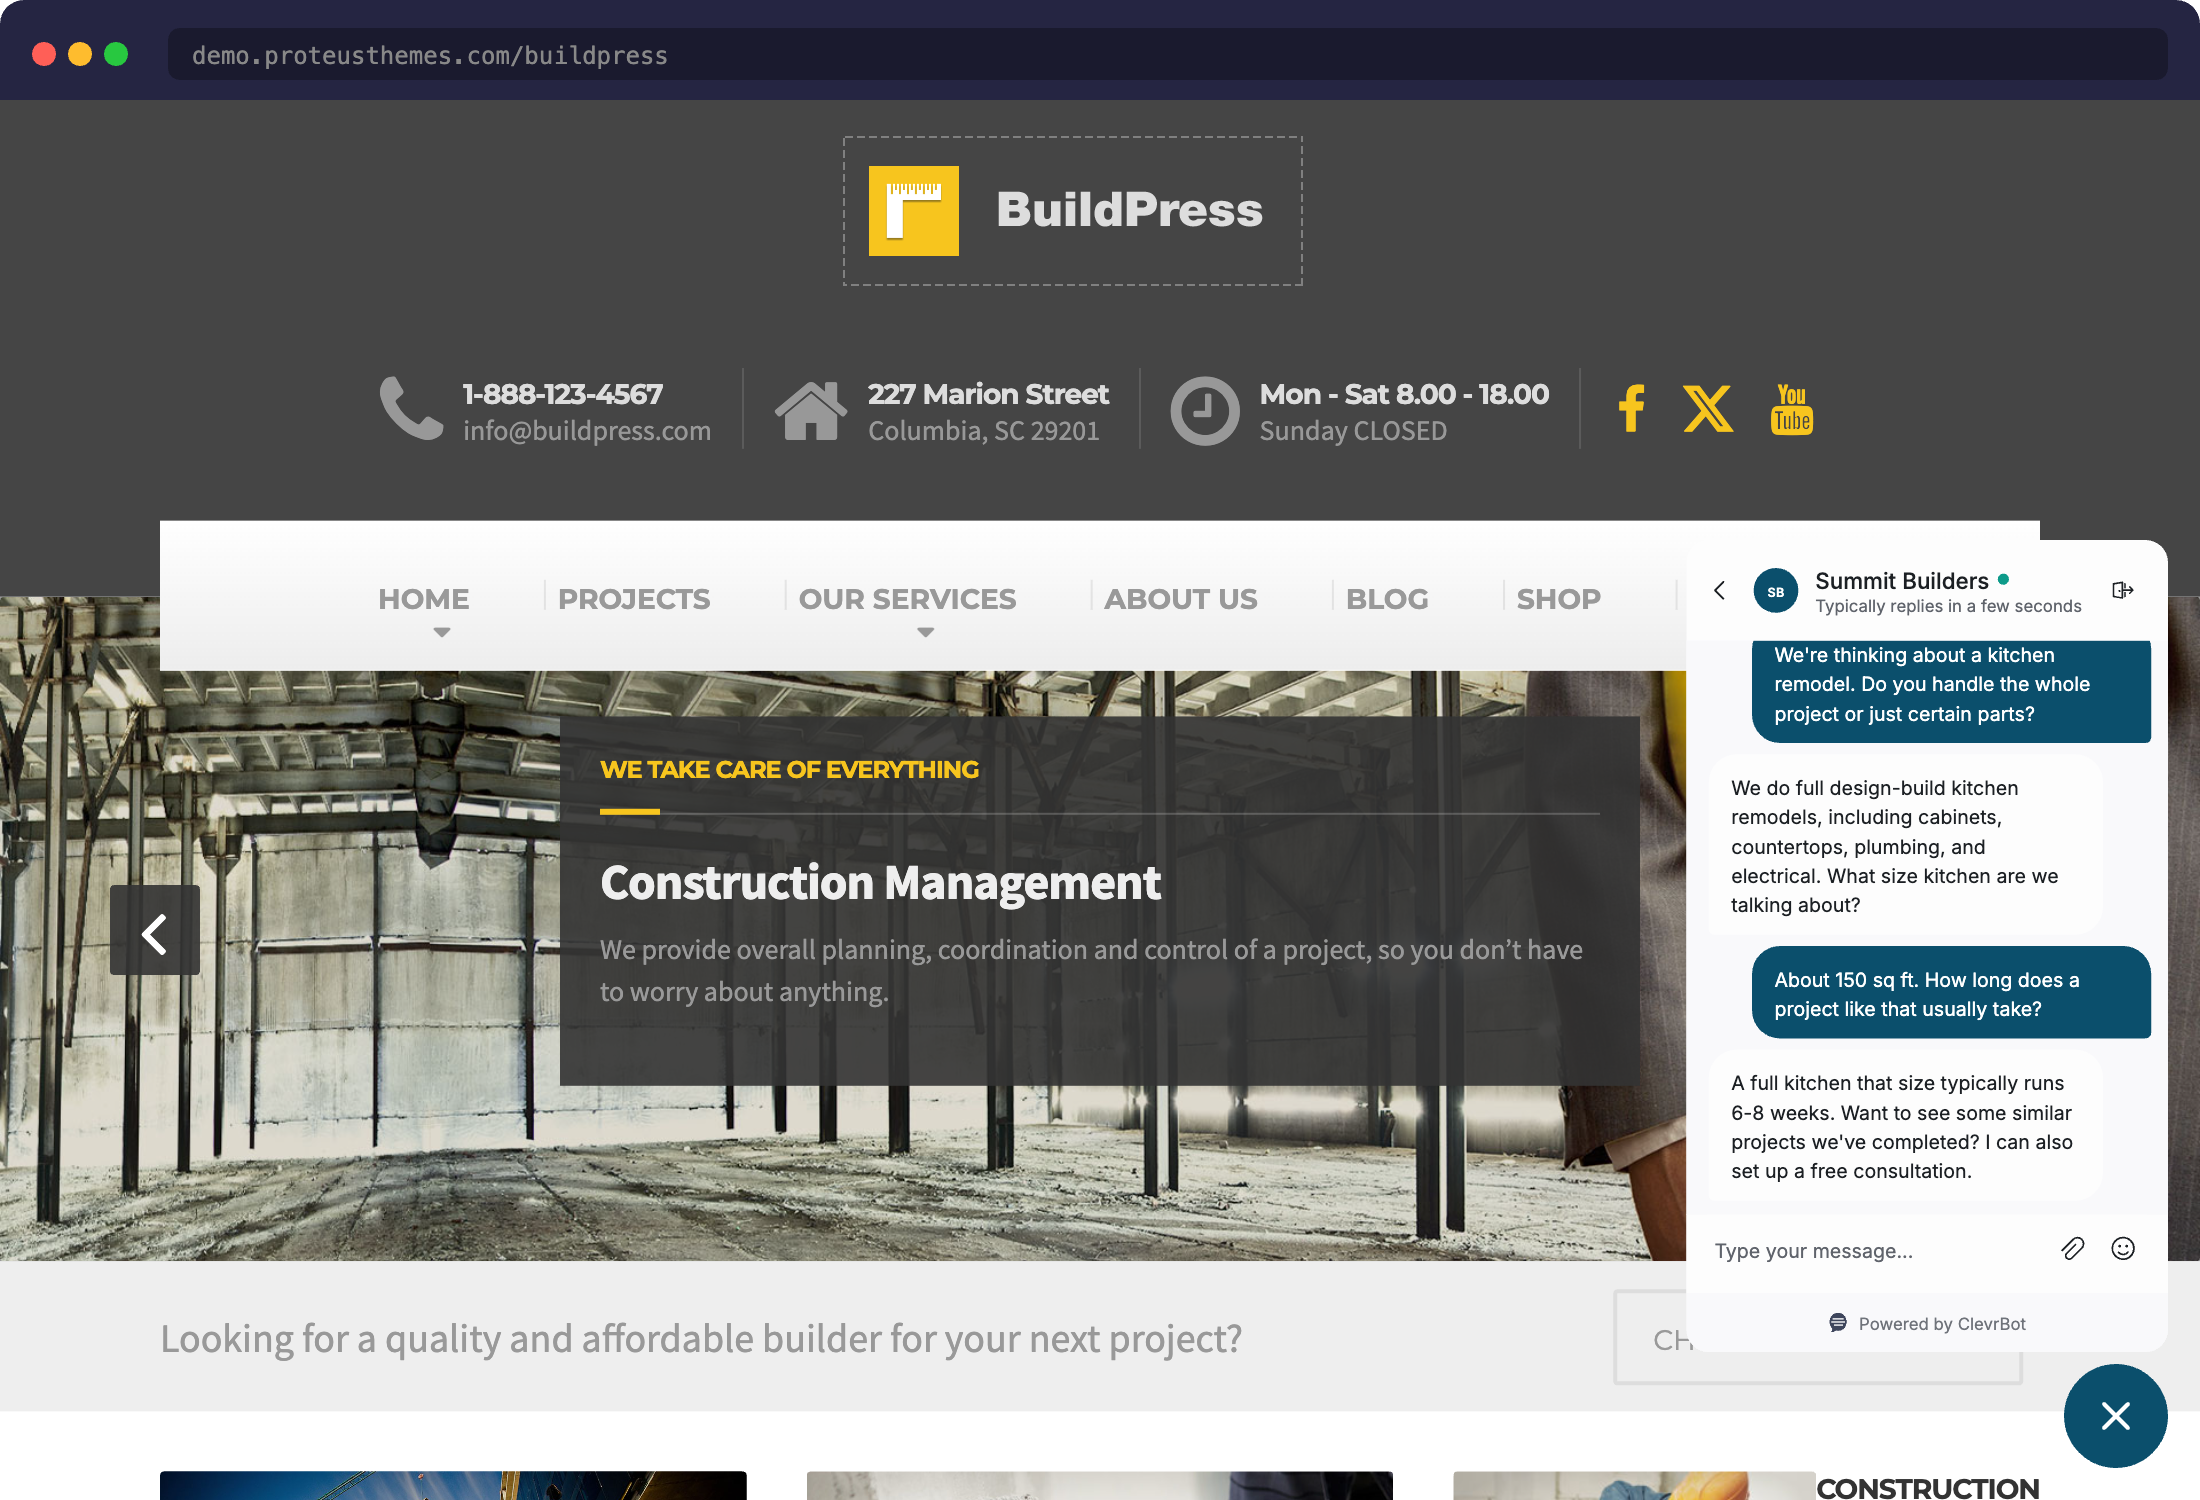This screenshot has width=2200, height=1500.
Task: Open the X (Twitter) social icon
Action: pyautogui.click(x=1708, y=409)
